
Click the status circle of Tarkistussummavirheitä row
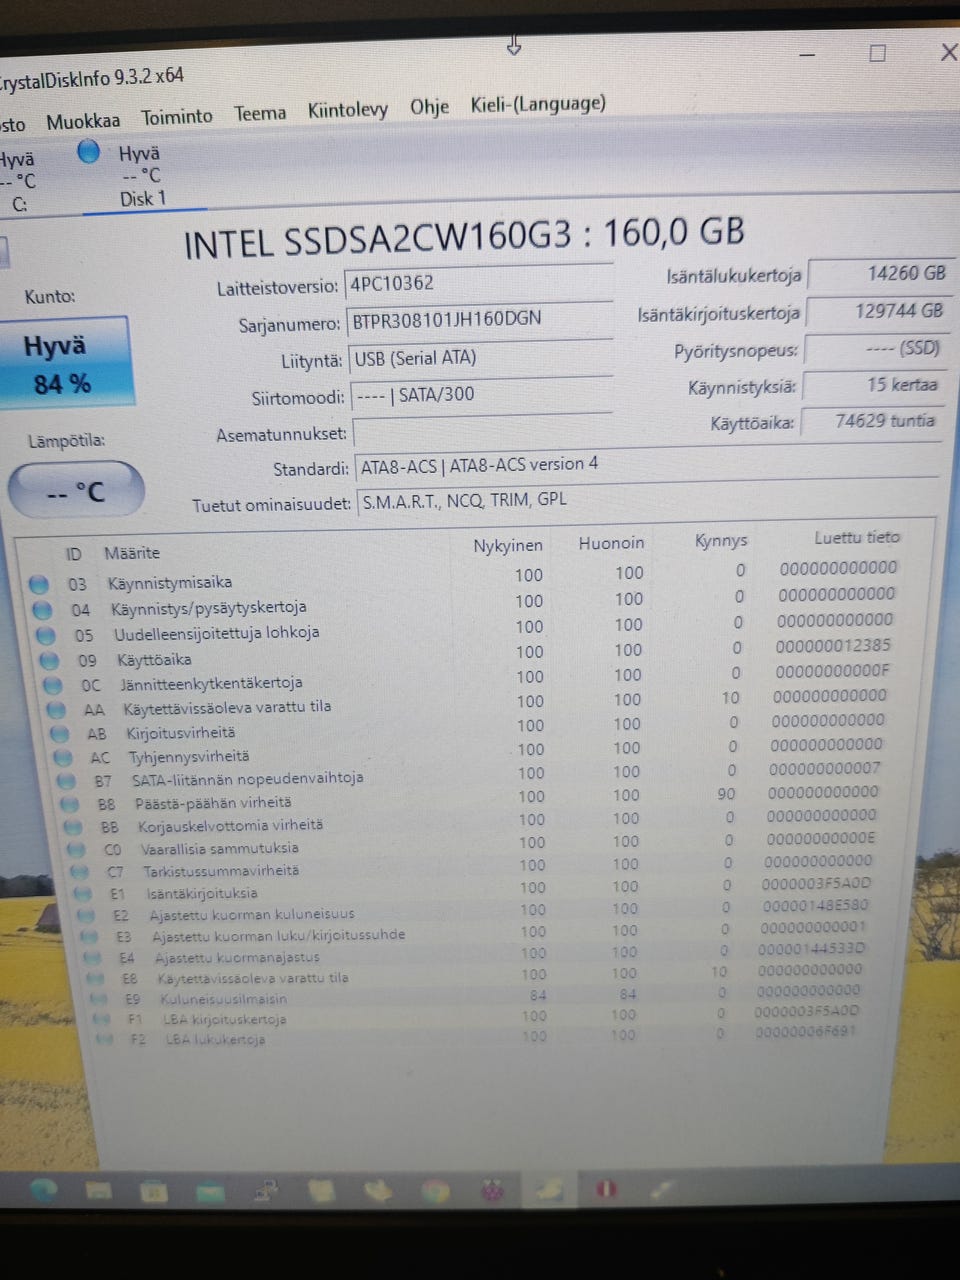(80, 872)
